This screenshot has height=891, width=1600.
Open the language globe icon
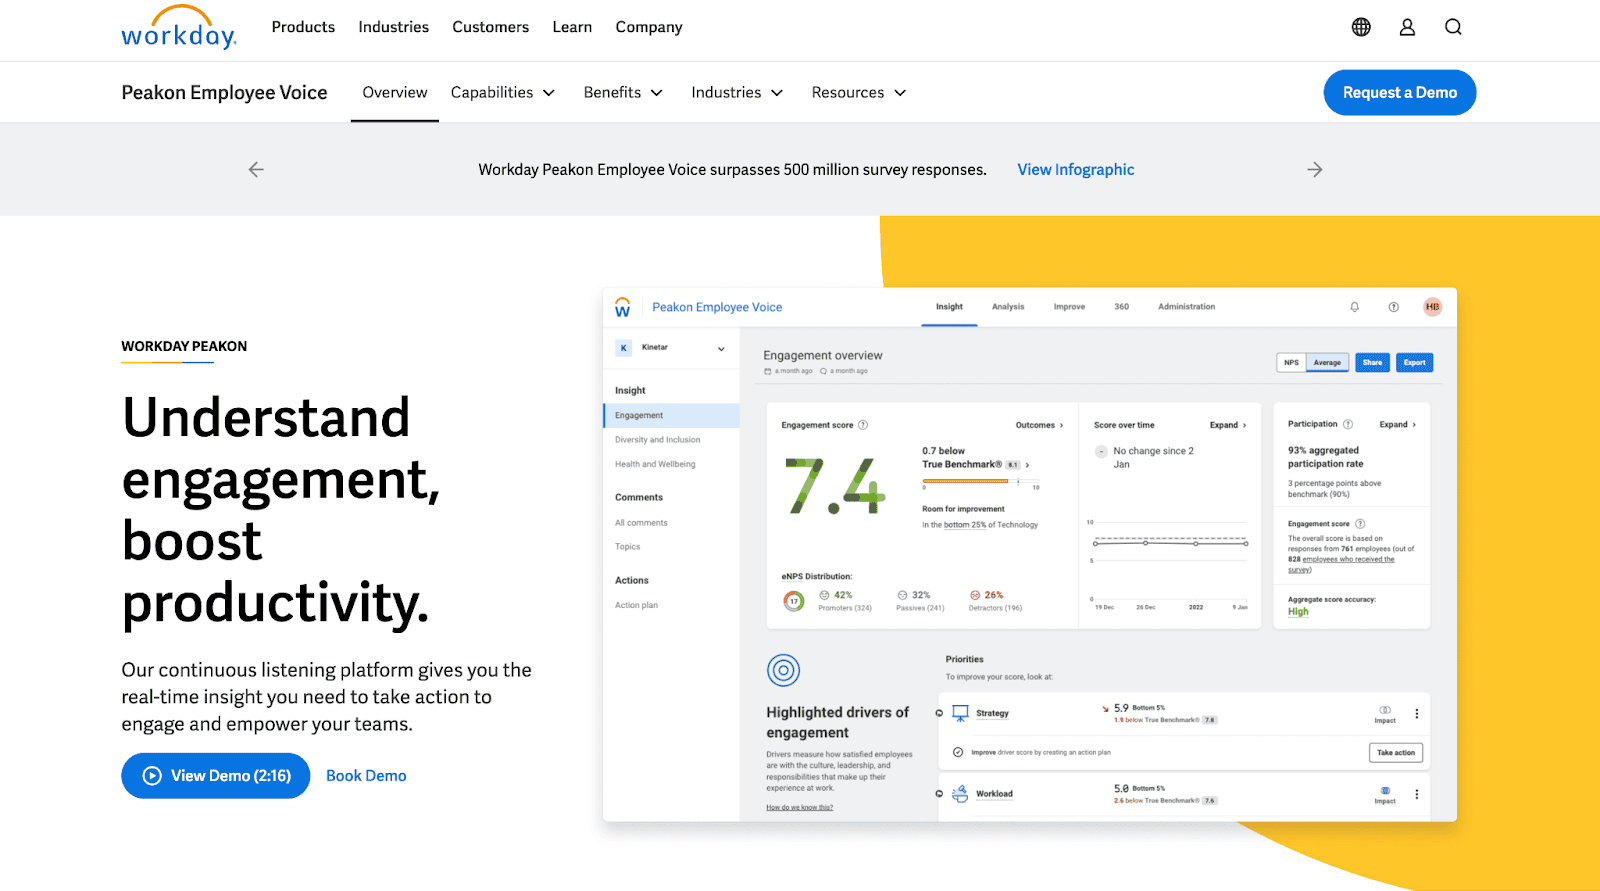tap(1361, 27)
